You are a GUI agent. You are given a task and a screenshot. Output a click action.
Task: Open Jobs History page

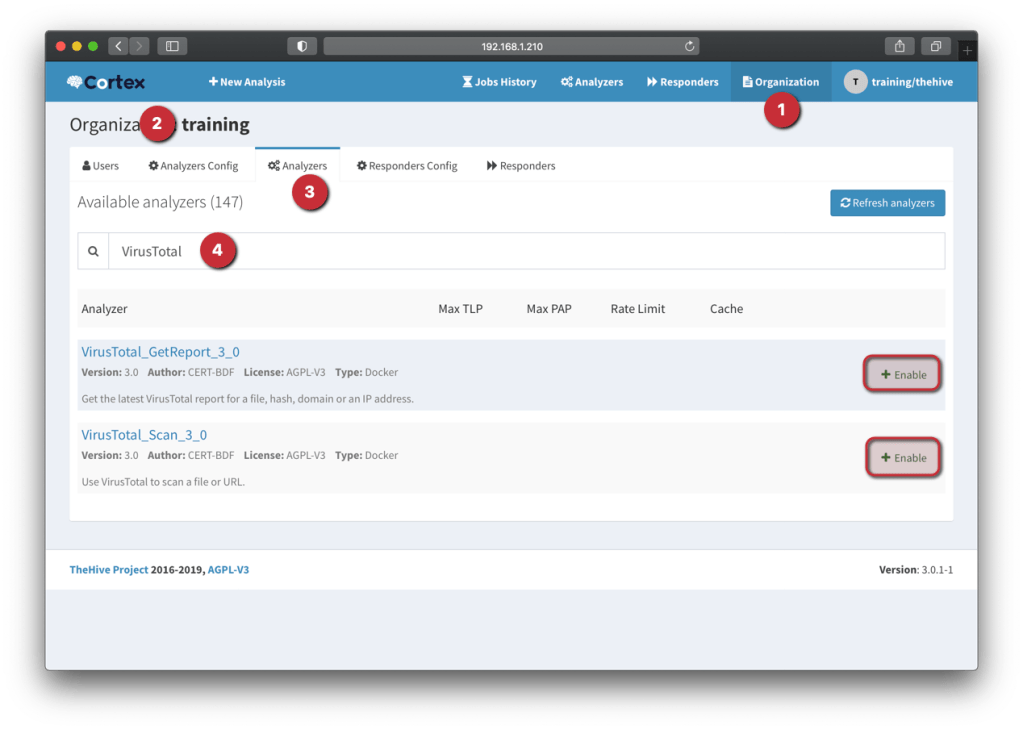(x=499, y=82)
